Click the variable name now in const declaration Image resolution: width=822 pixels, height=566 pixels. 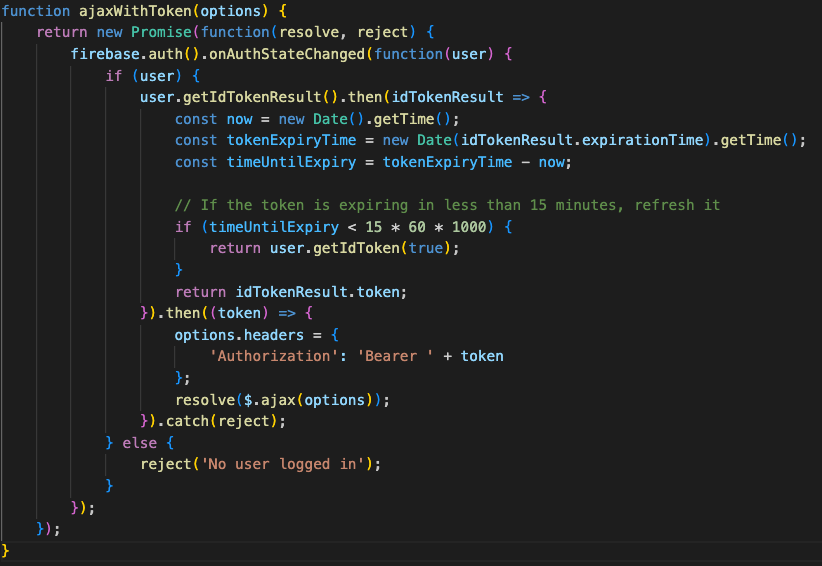coord(240,119)
